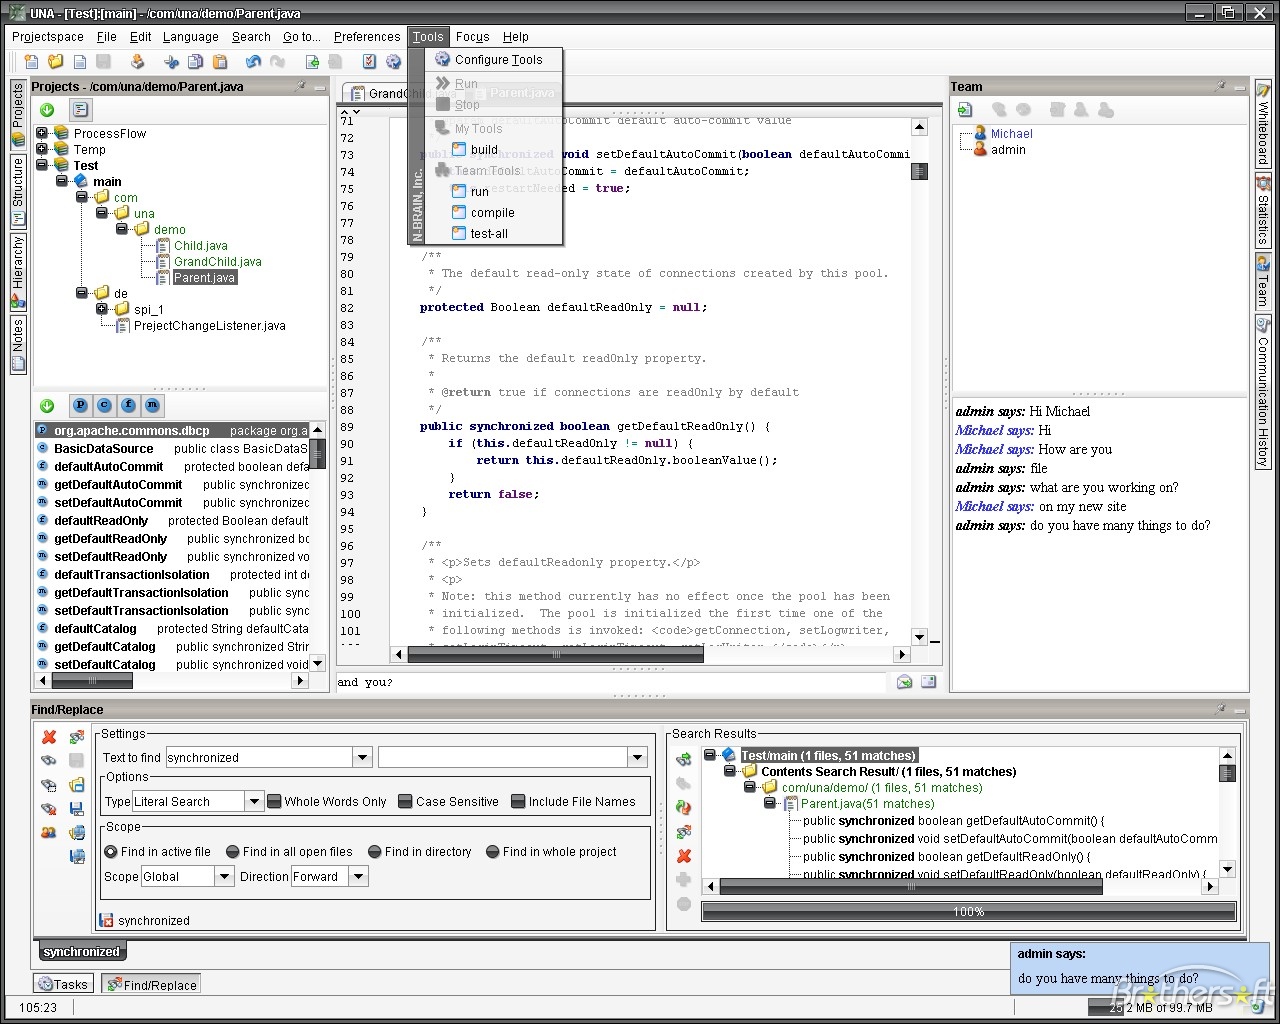Select the Find in whole project option

(x=493, y=852)
